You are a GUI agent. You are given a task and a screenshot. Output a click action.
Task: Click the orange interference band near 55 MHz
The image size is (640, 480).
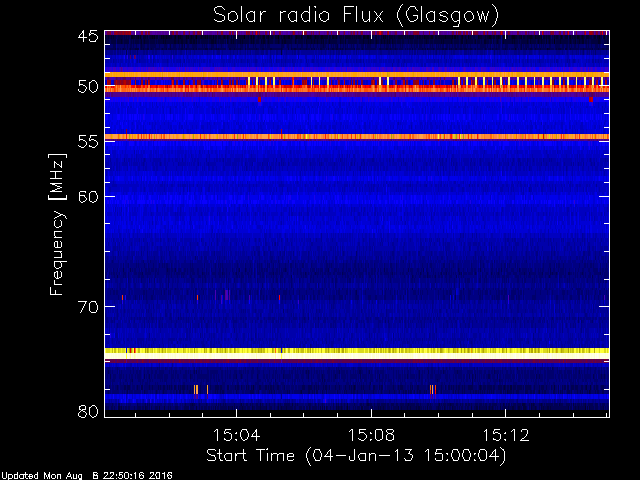(x=357, y=137)
